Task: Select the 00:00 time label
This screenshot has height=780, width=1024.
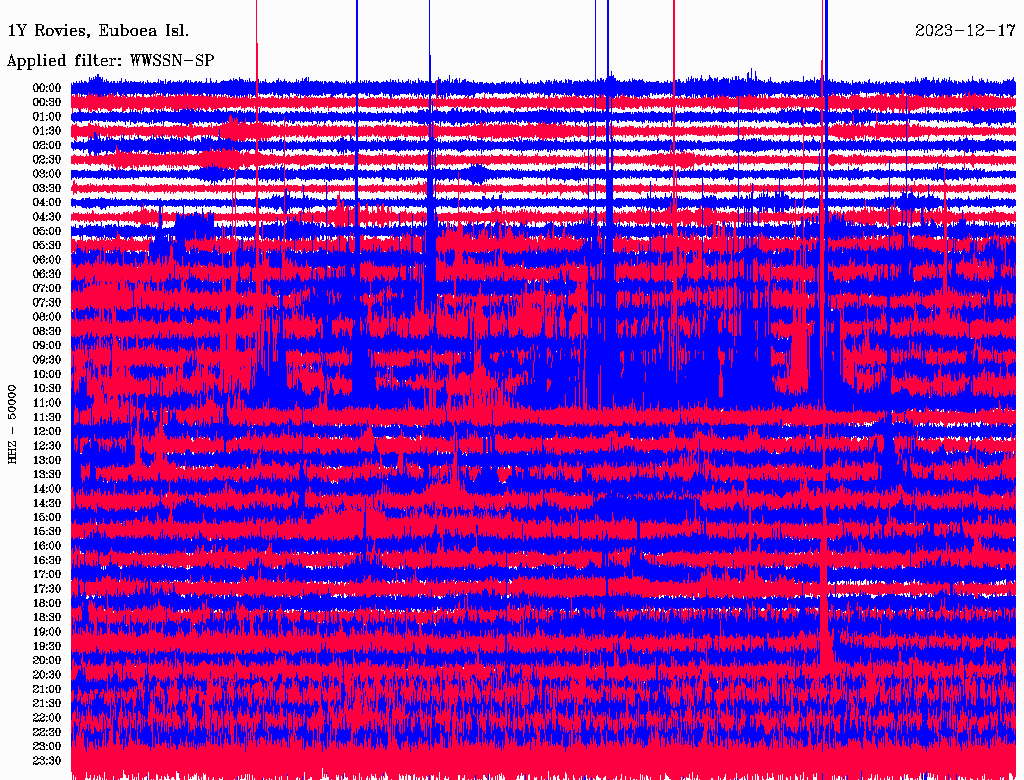Action: coord(47,88)
